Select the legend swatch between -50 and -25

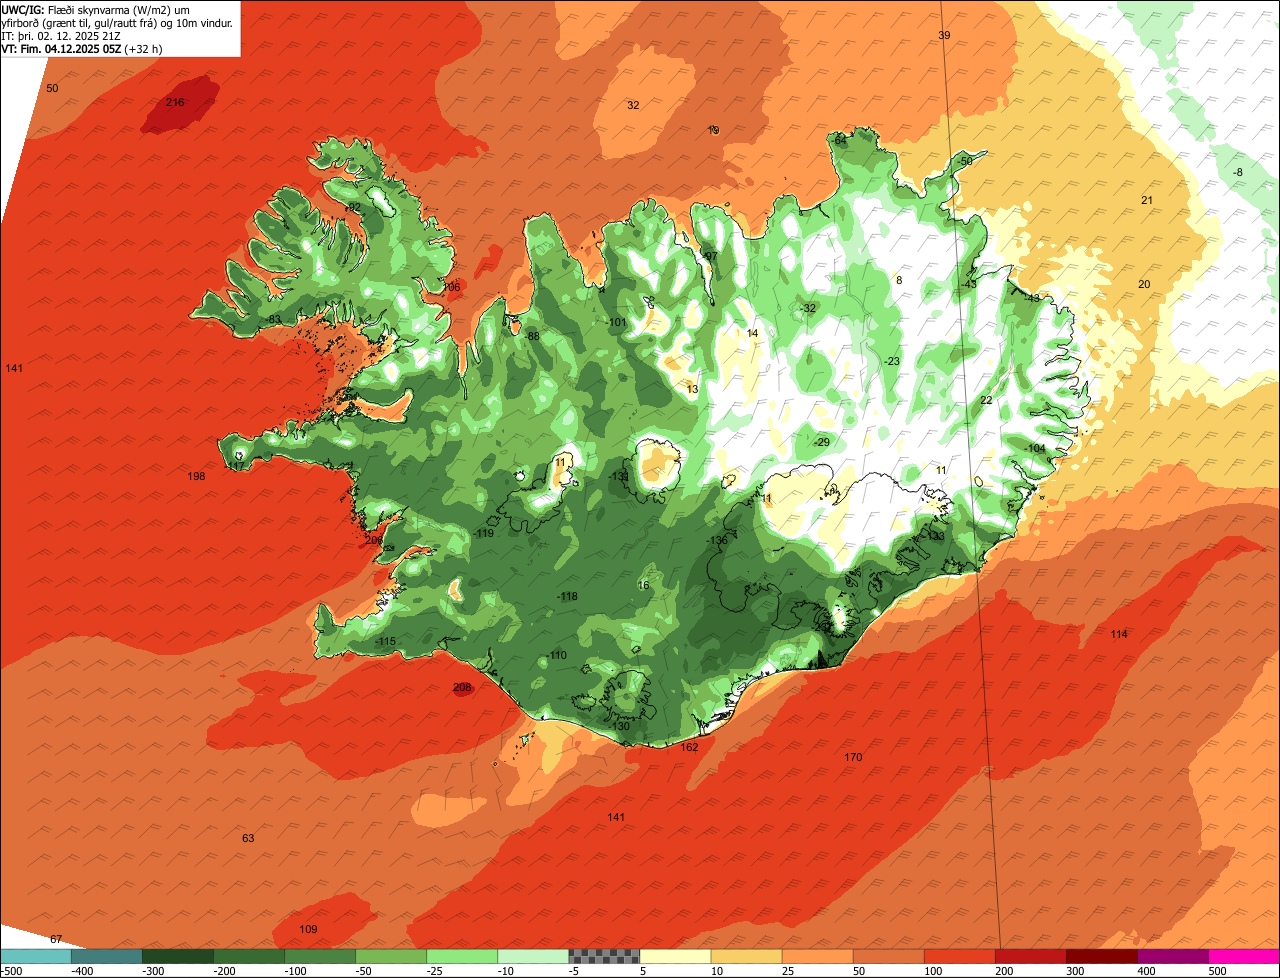coord(390,956)
